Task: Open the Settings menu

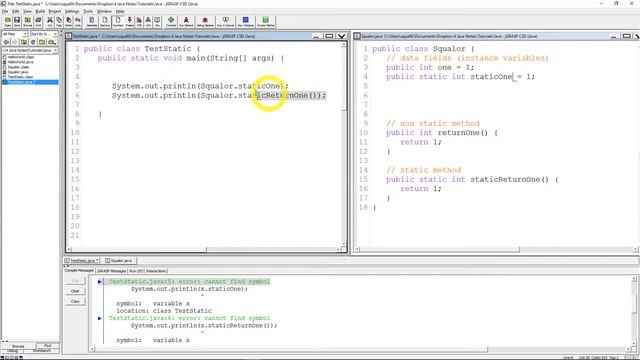Action: pyautogui.click(x=72, y=11)
